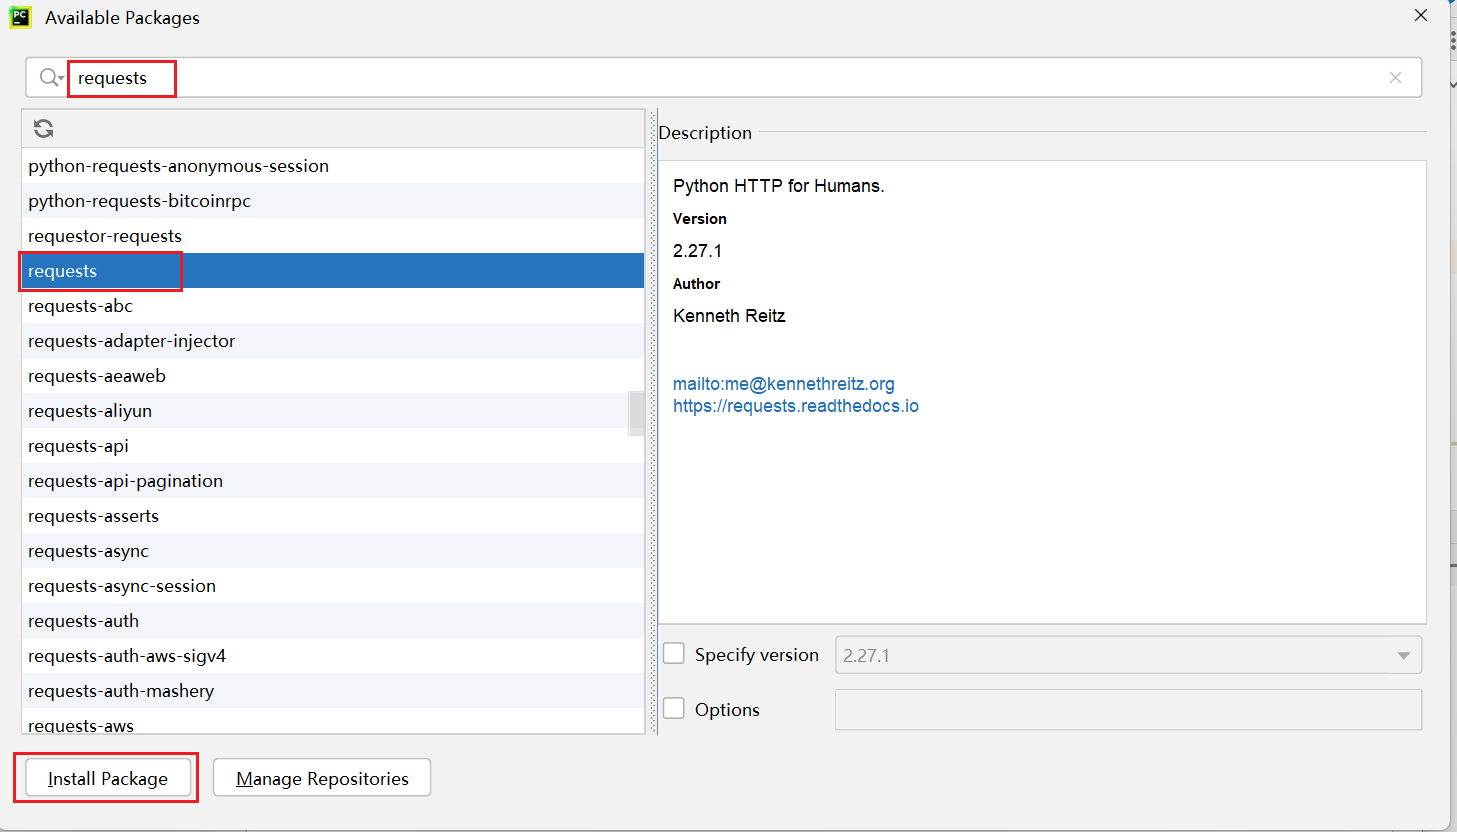This screenshot has height=832, width=1457.
Task: Click the Python HTTP for Humans description text
Action: 779,186
